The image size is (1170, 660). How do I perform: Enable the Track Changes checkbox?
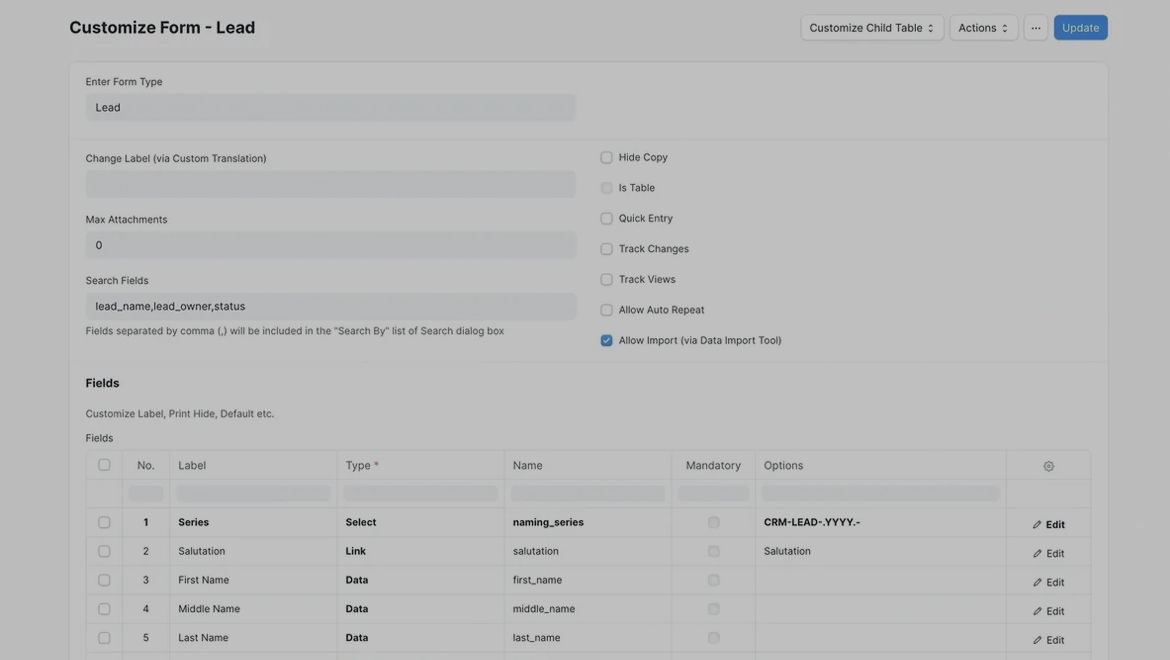pyautogui.click(x=606, y=249)
